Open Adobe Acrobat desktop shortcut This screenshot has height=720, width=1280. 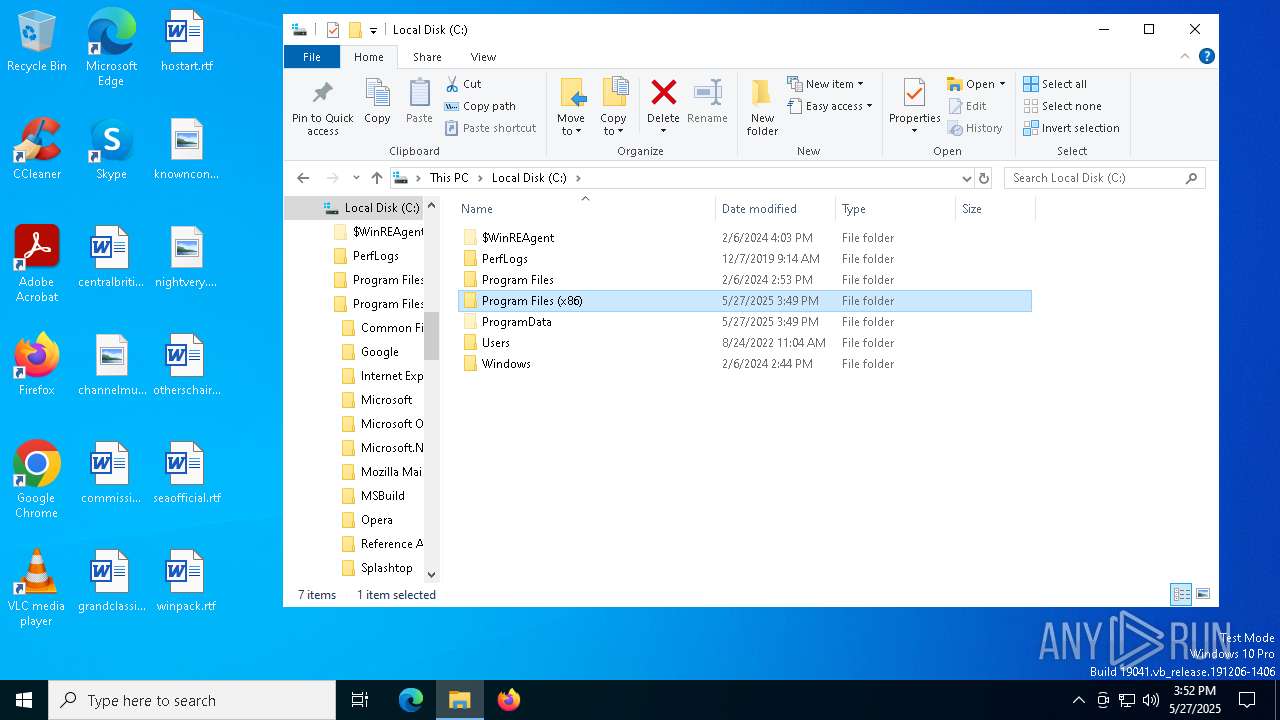coord(37,264)
